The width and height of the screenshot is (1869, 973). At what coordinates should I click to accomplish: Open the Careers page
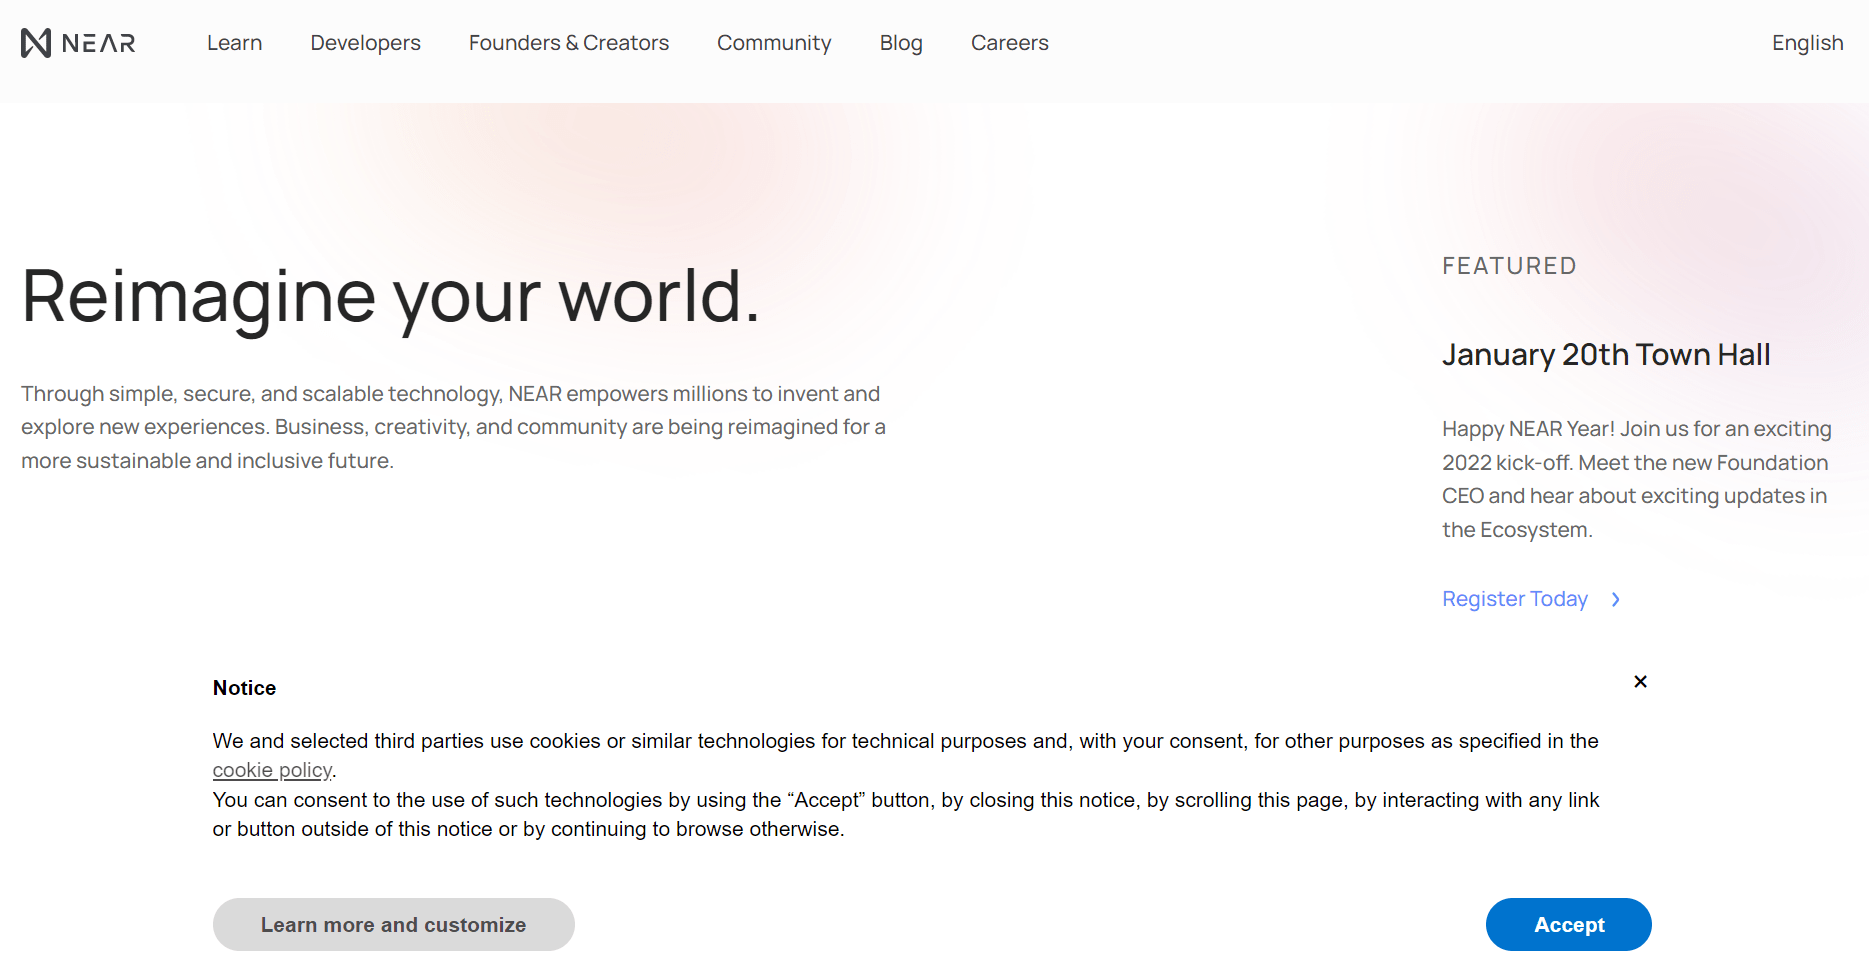click(1009, 43)
